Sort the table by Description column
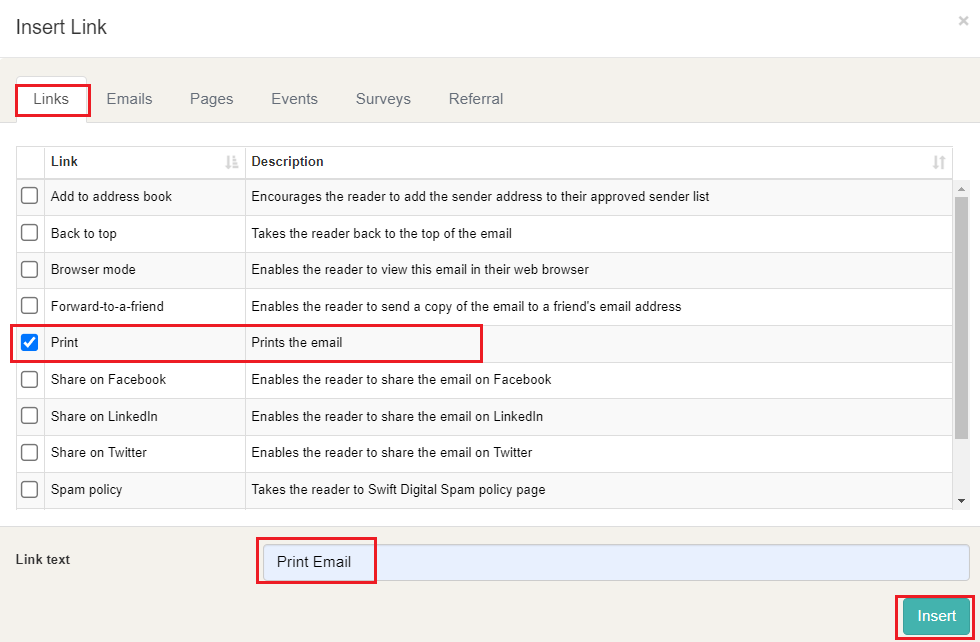 (x=939, y=163)
